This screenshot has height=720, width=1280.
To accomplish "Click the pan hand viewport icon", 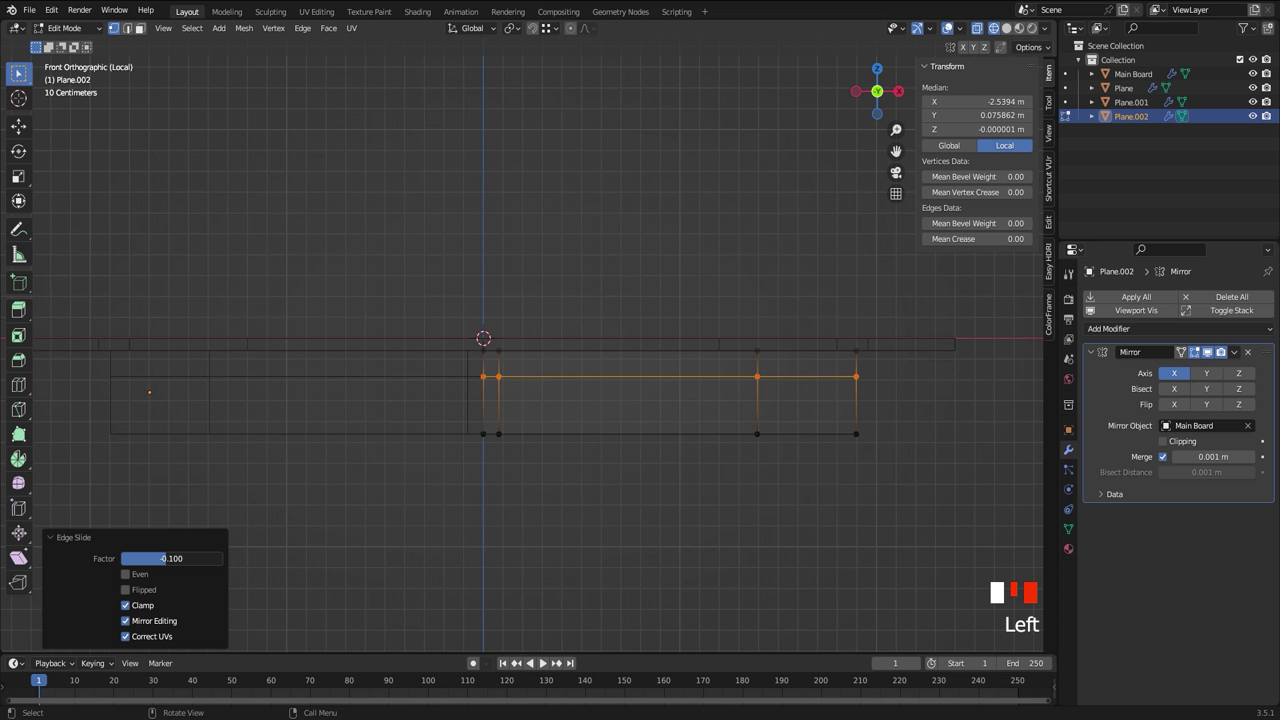I will [896, 151].
